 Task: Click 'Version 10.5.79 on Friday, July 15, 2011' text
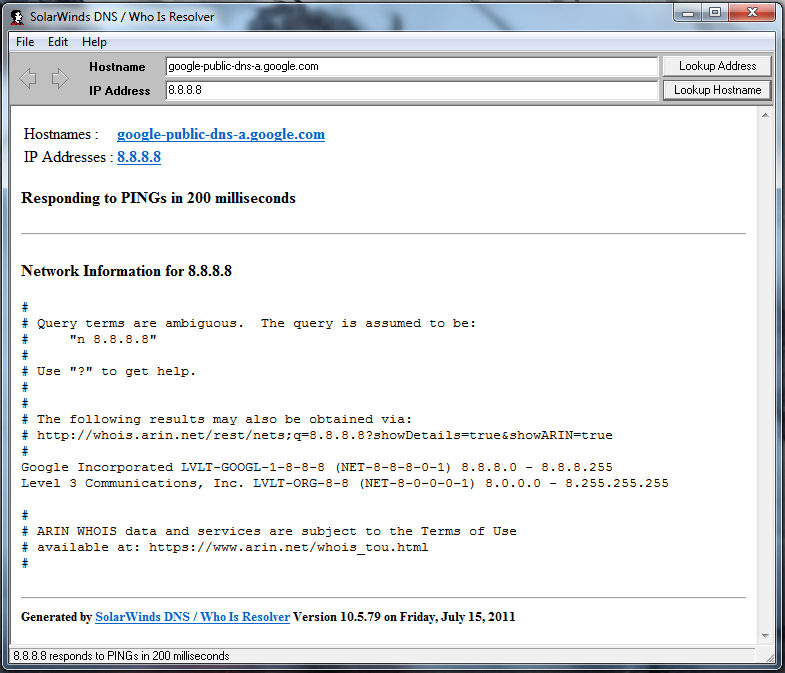click(x=404, y=617)
